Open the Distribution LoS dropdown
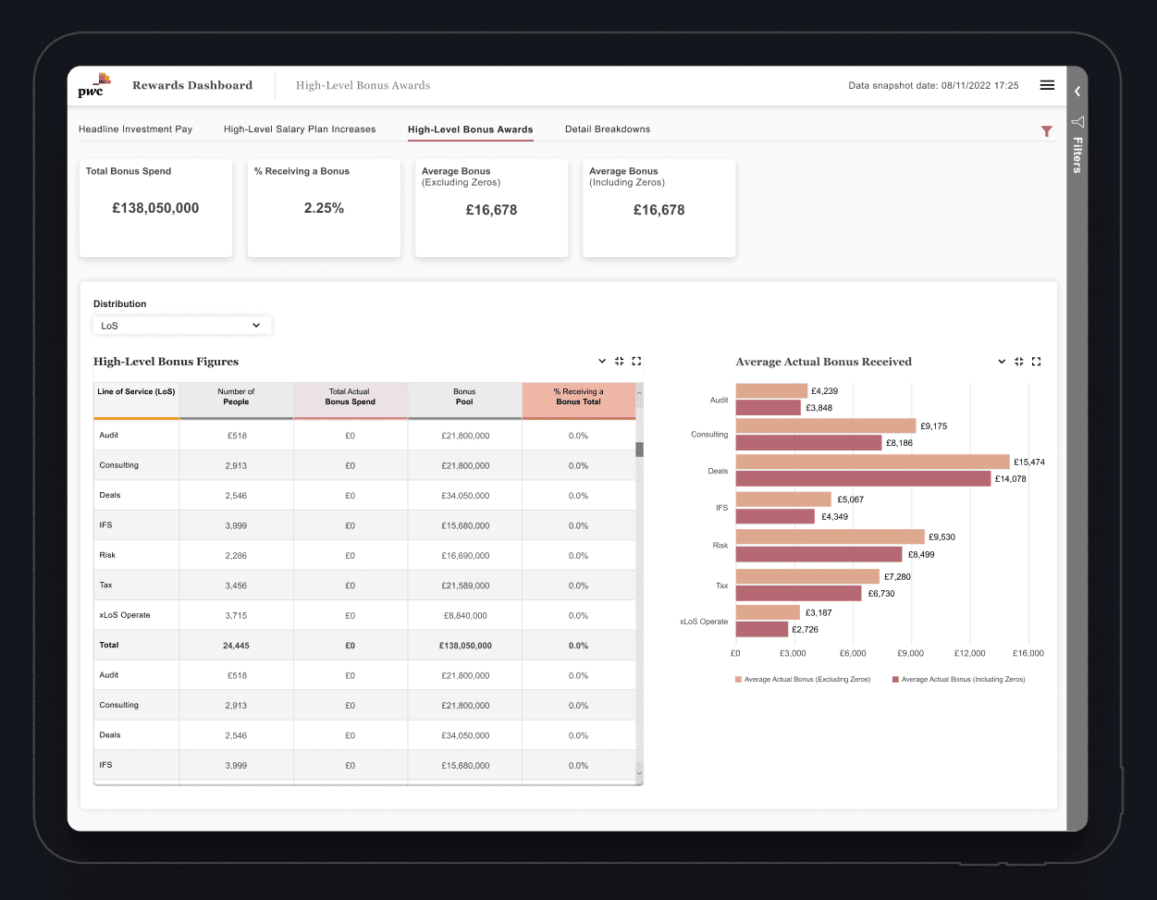Viewport: 1157px width, 900px height. point(182,325)
